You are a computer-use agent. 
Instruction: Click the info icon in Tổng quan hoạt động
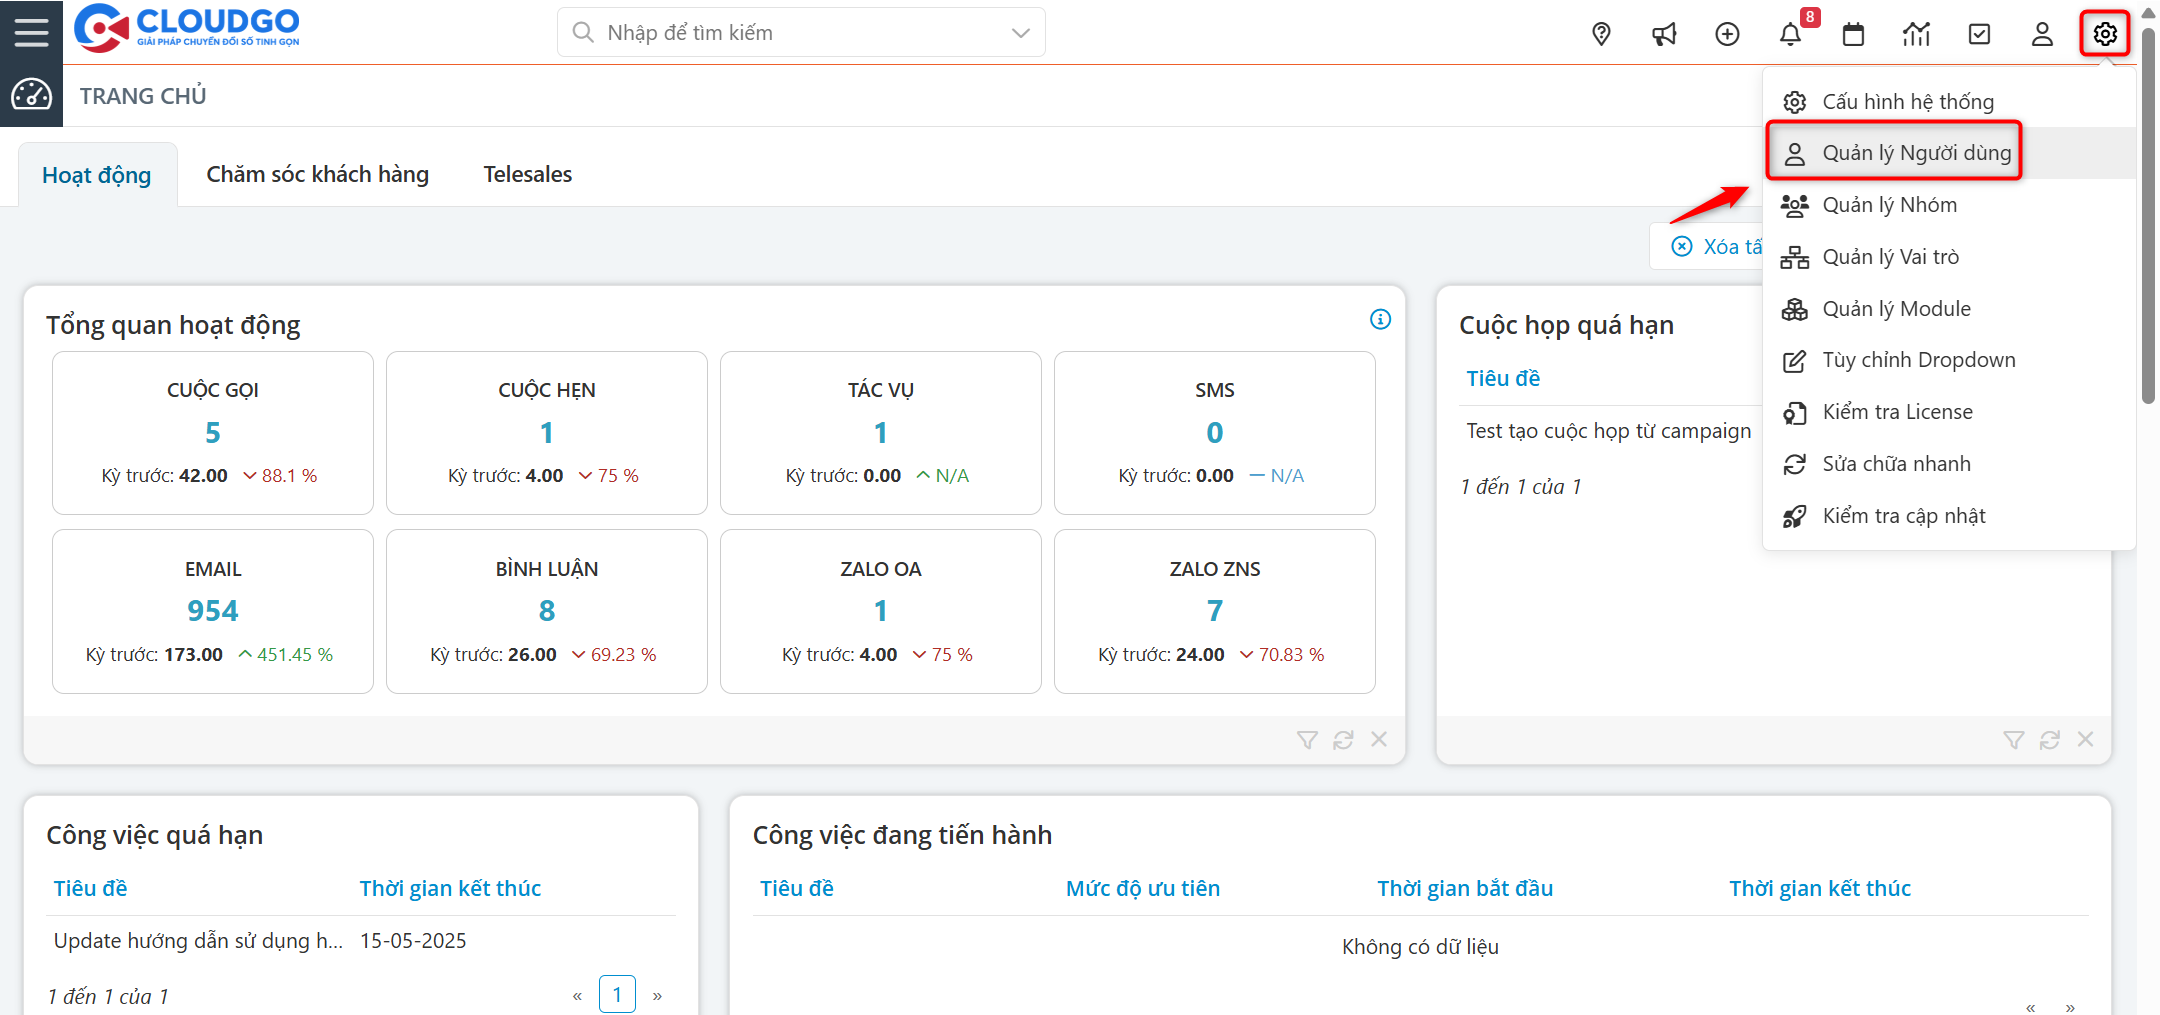coord(1380,319)
